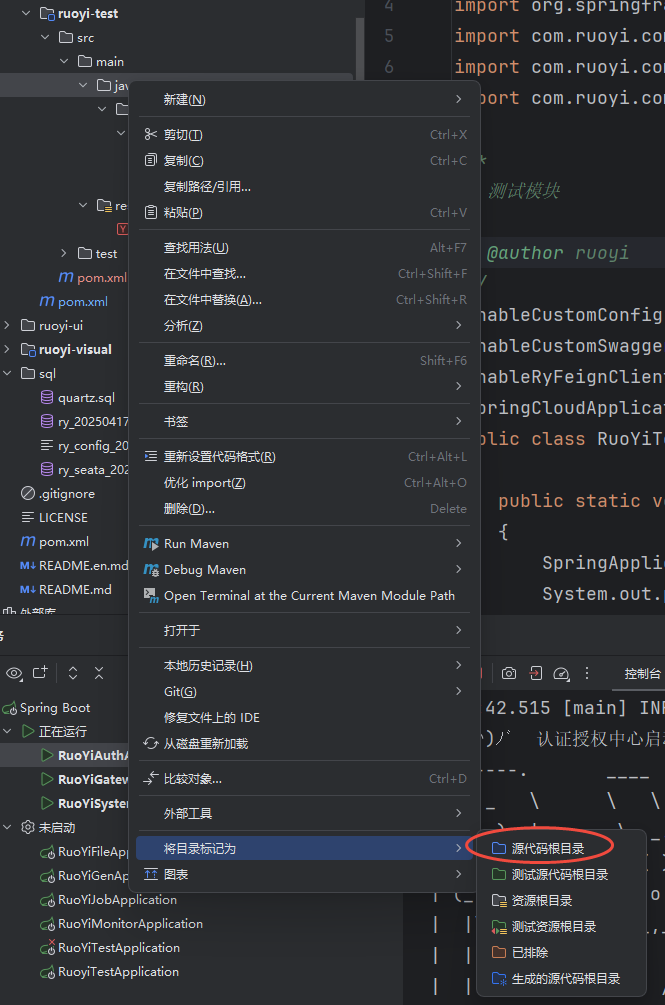Click 测试源代码根目录 option

[x=559, y=874]
